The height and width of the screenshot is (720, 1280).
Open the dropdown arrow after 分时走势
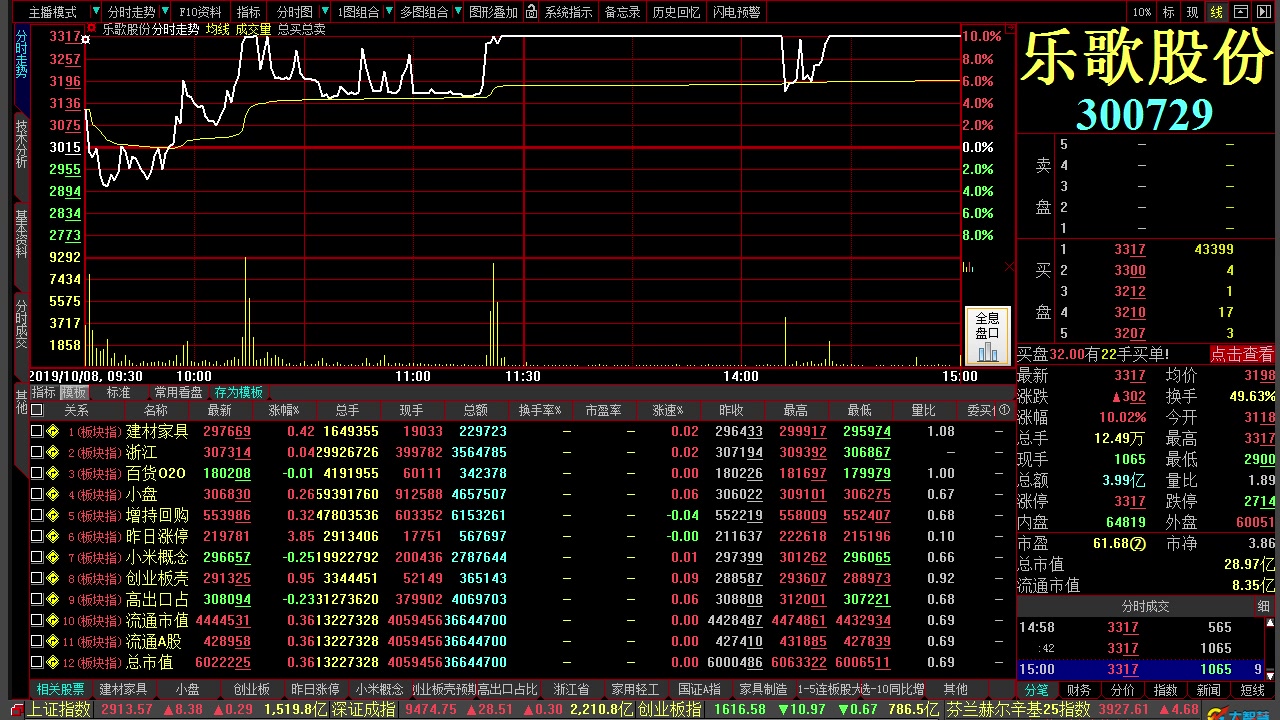click(165, 12)
